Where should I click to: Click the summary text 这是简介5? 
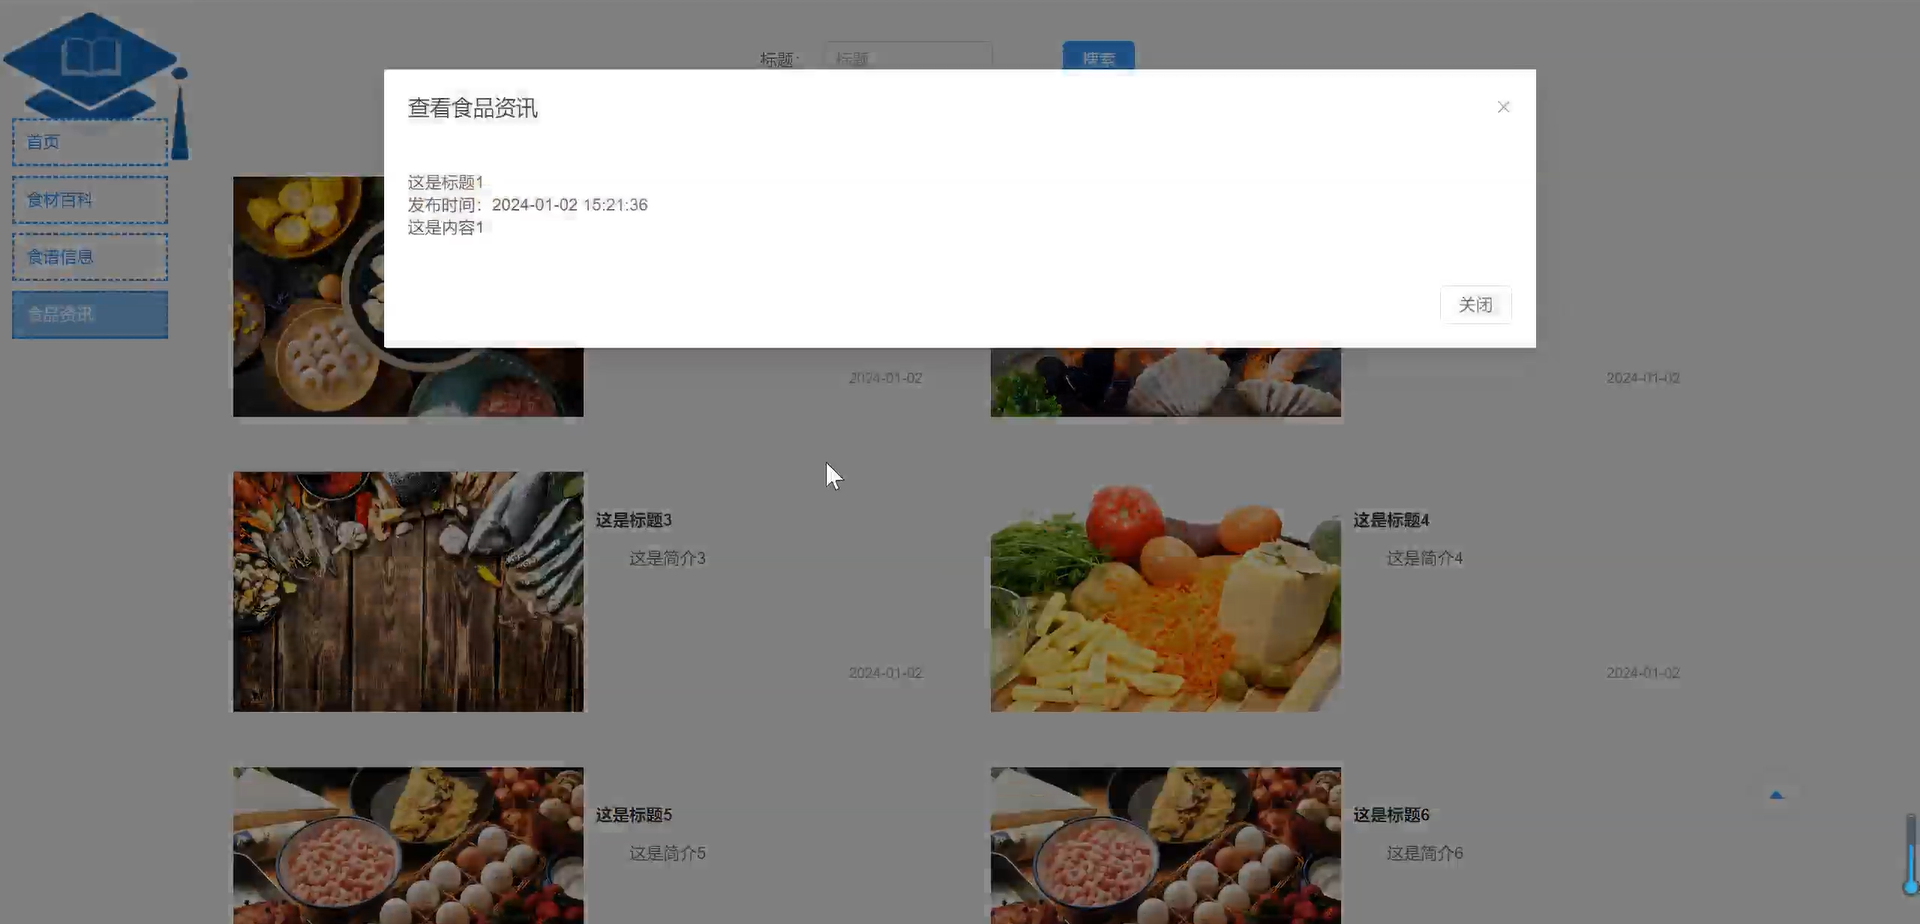(x=667, y=853)
